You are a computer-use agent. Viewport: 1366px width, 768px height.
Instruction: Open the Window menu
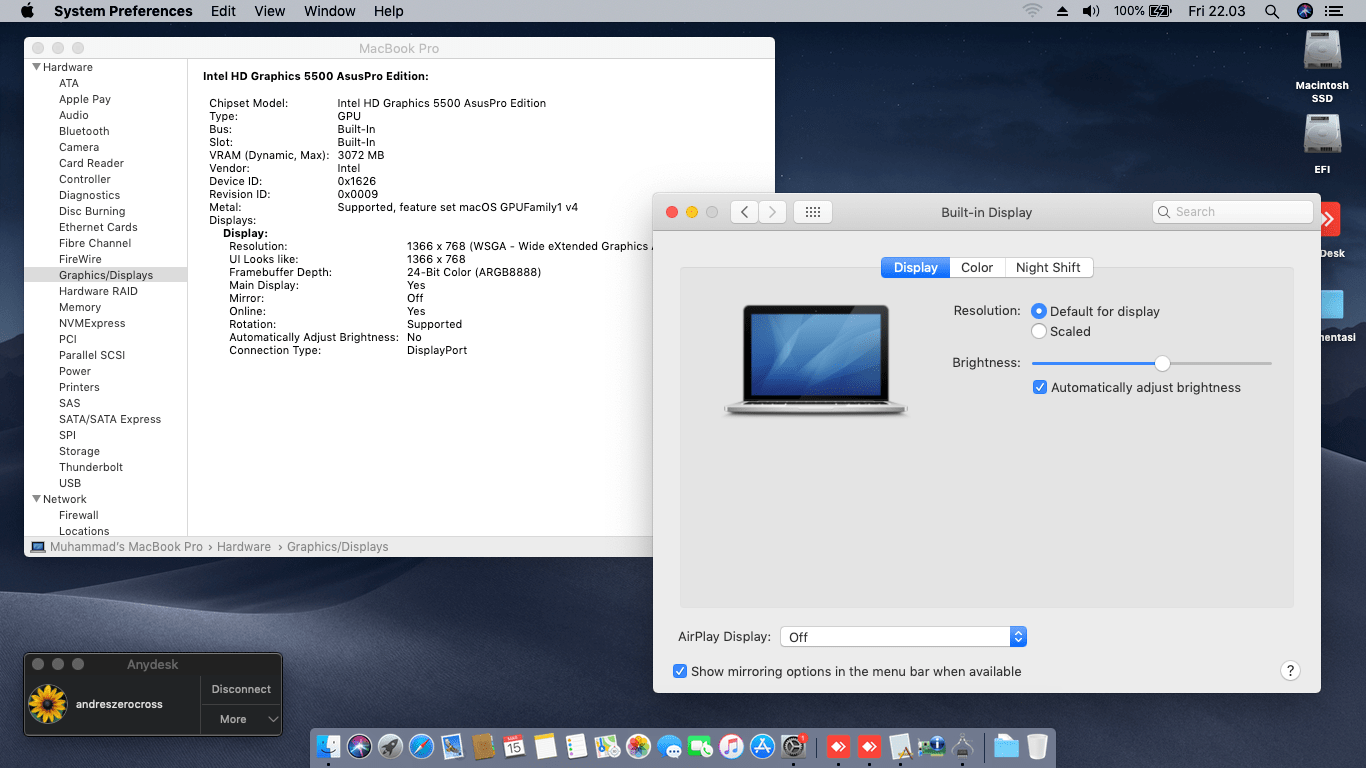pos(330,11)
